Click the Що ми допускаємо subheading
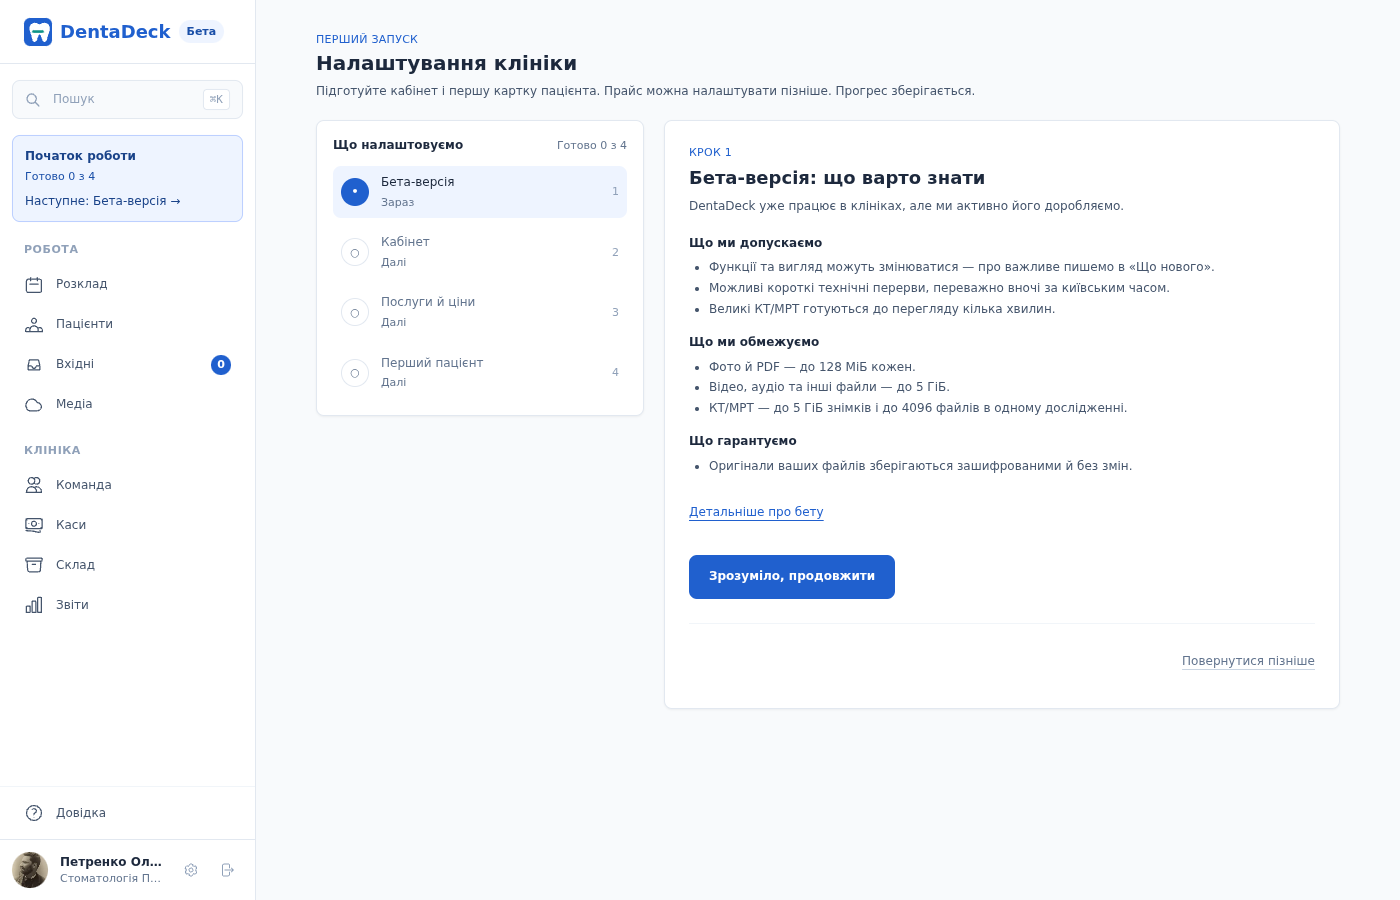1400x900 pixels. 756,243
